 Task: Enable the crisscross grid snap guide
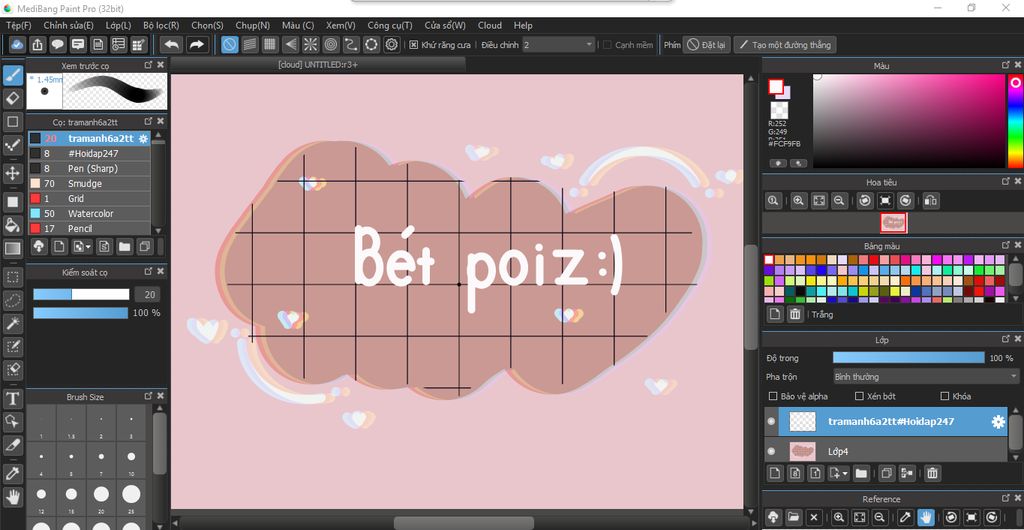tap(270, 44)
